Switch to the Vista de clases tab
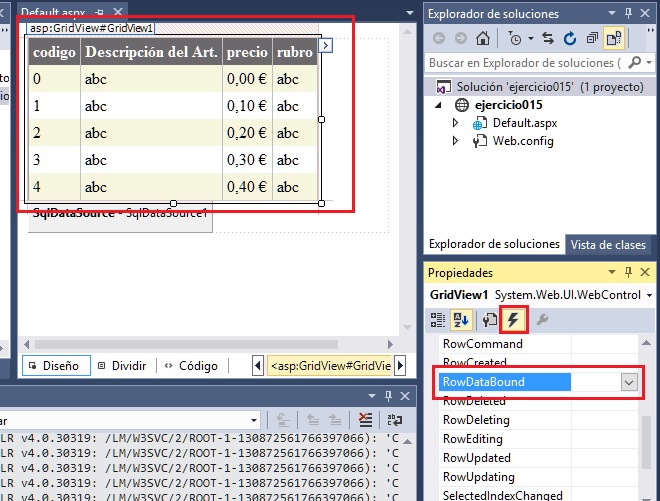Screen dimensions: 660x501 [x=608, y=245]
